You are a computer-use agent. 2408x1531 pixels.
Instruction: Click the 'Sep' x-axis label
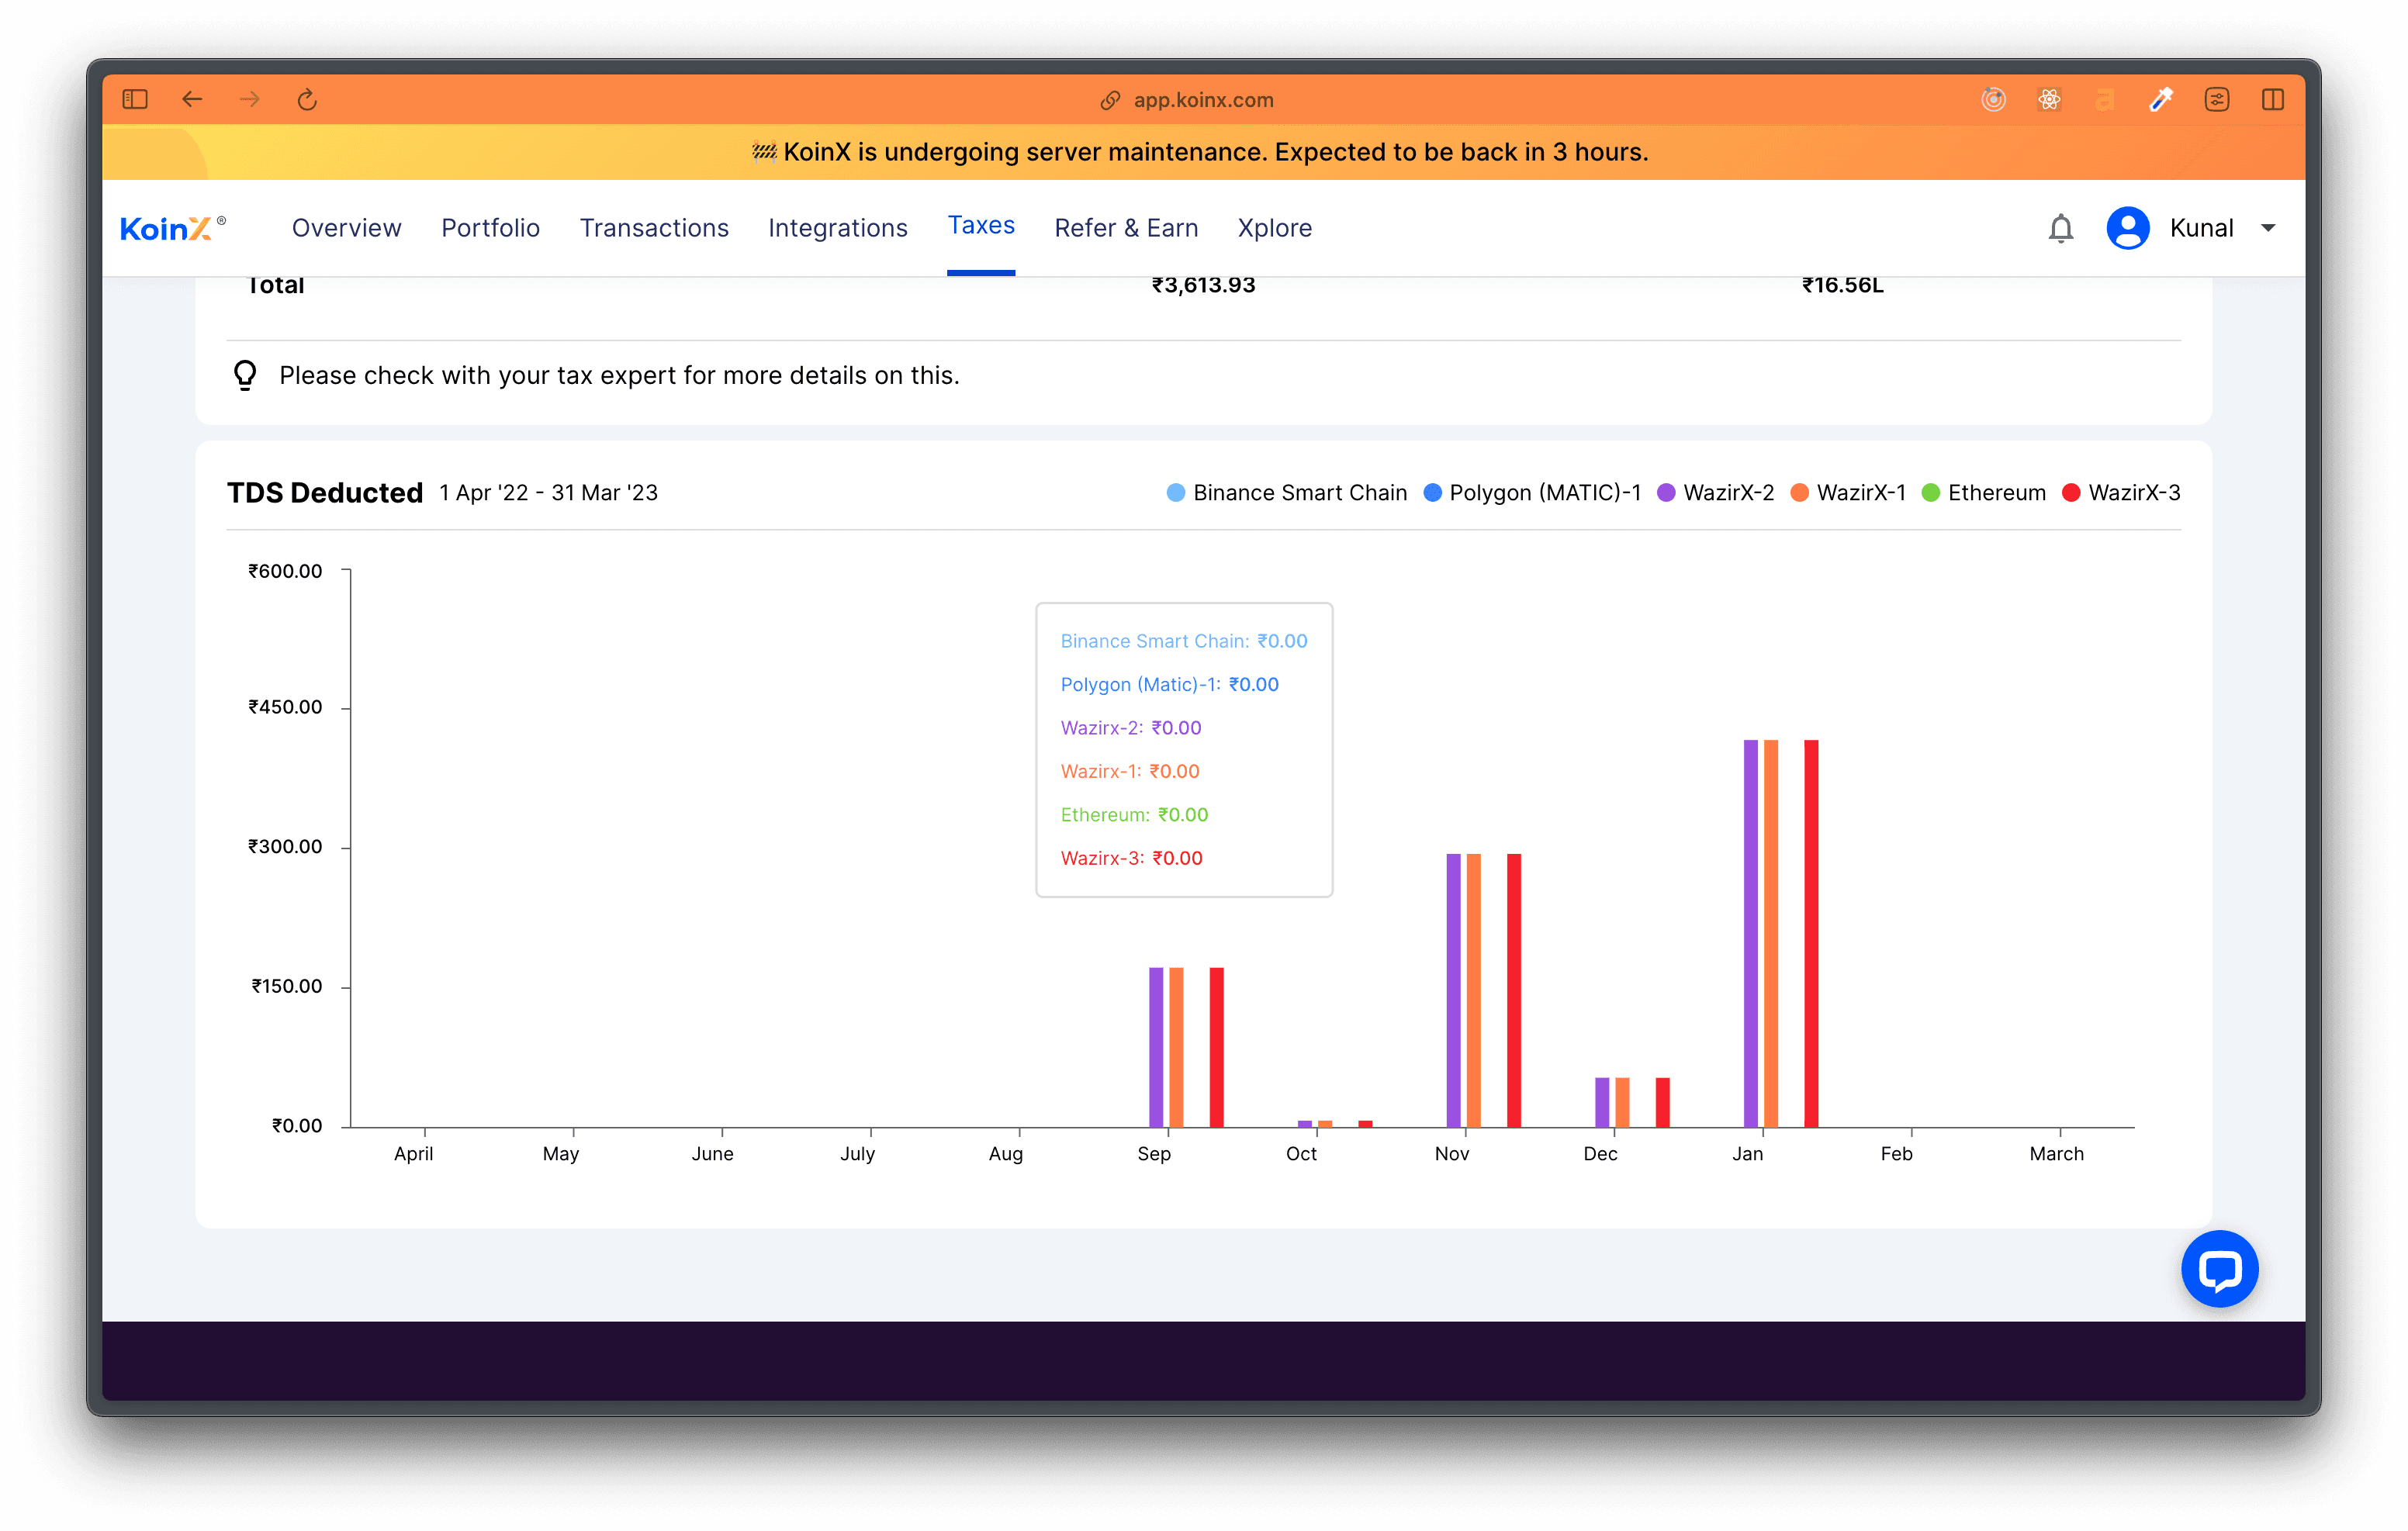pyautogui.click(x=1153, y=1153)
